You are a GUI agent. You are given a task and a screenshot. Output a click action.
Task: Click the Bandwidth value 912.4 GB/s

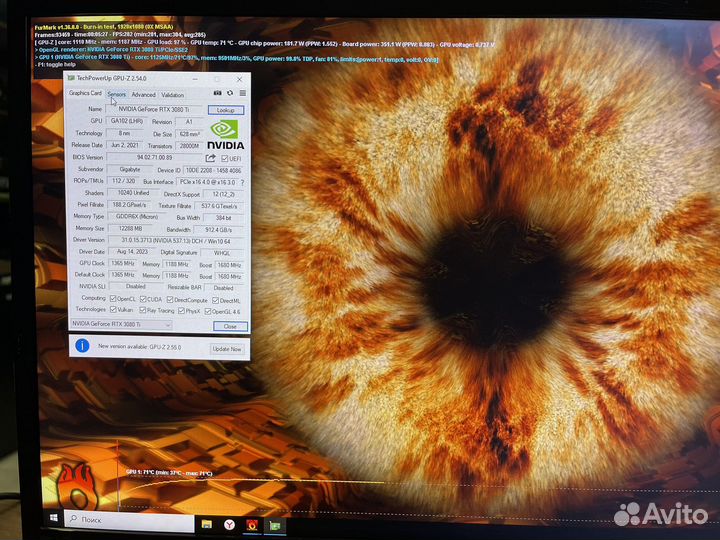[219, 230]
